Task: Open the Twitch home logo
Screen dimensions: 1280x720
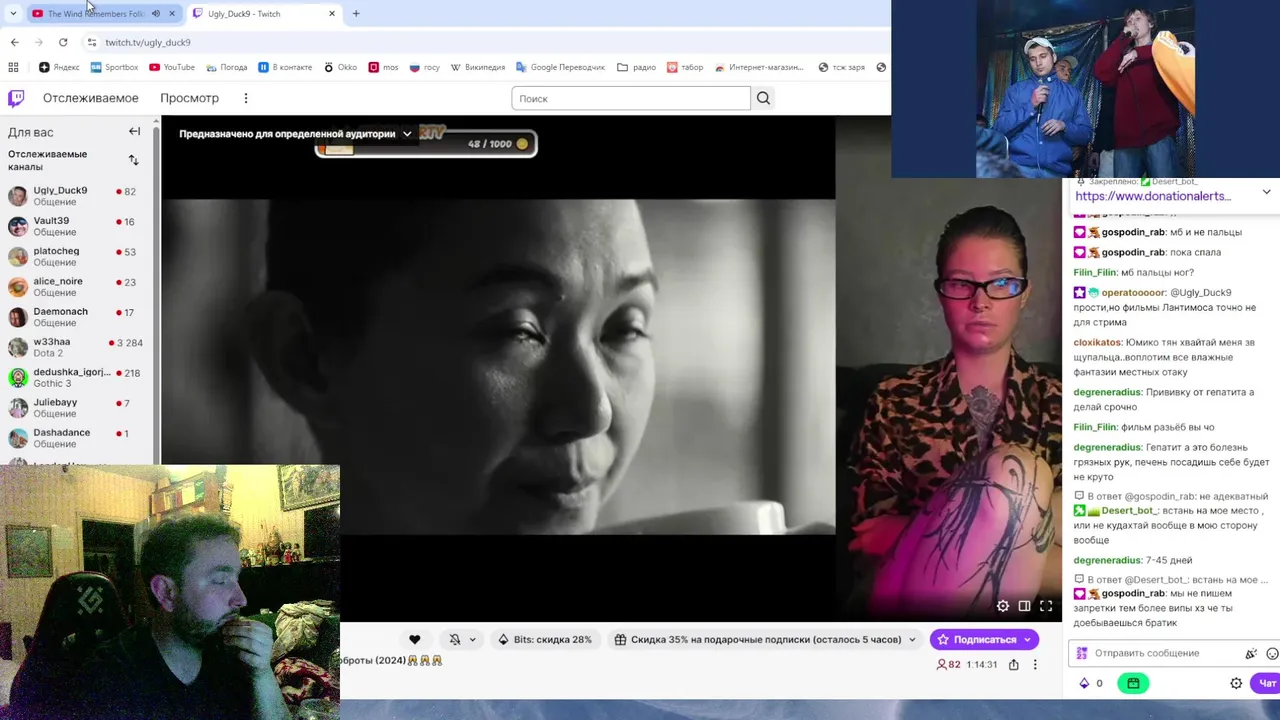Action: coord(16,98)
